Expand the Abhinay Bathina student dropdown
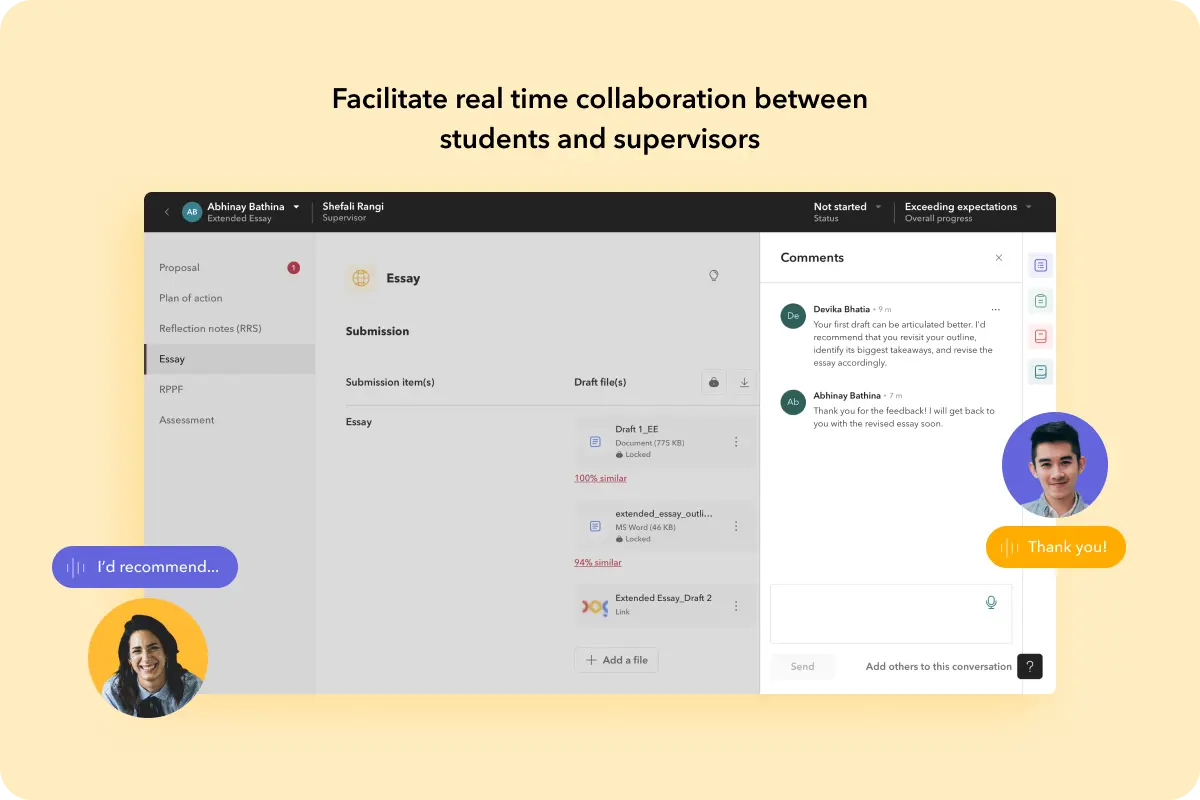 296,207
